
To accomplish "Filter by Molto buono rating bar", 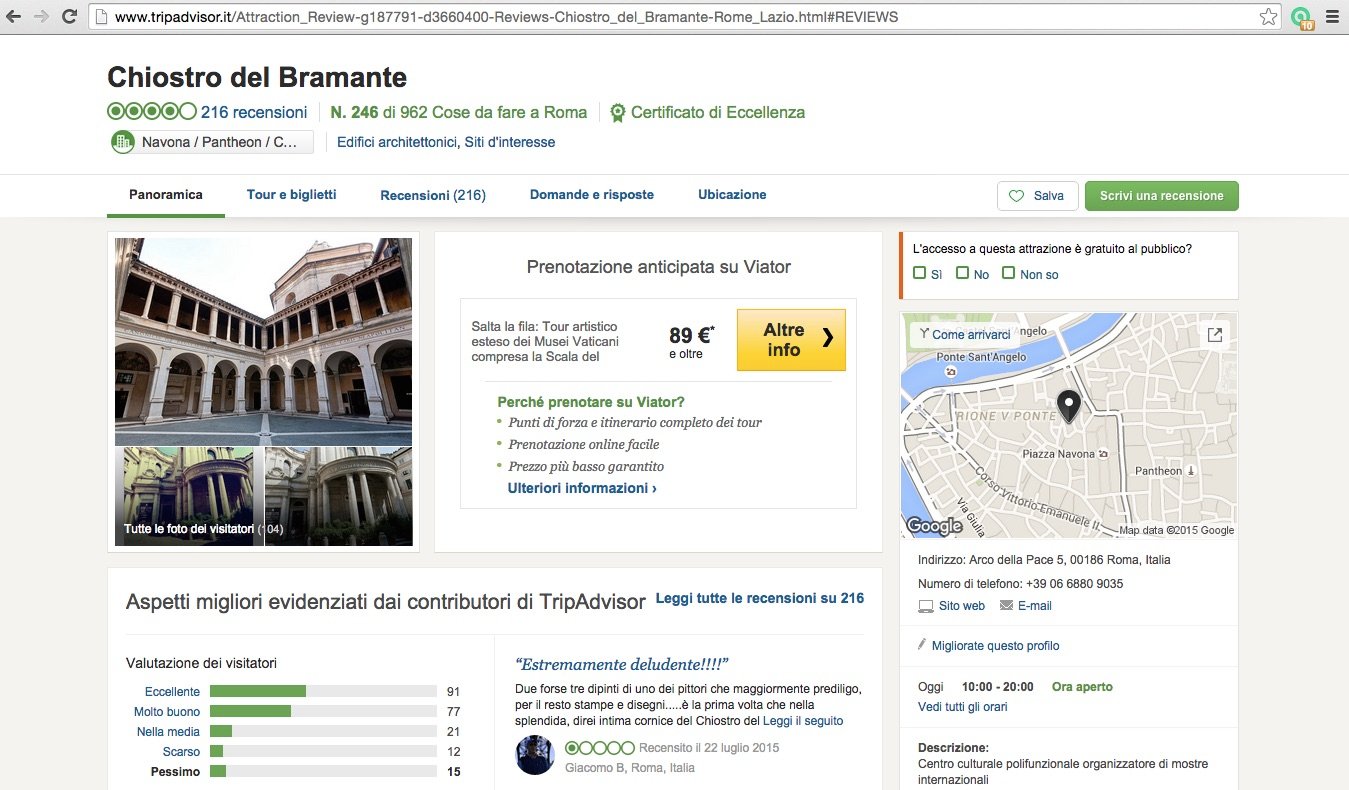I will coord(323,711).
